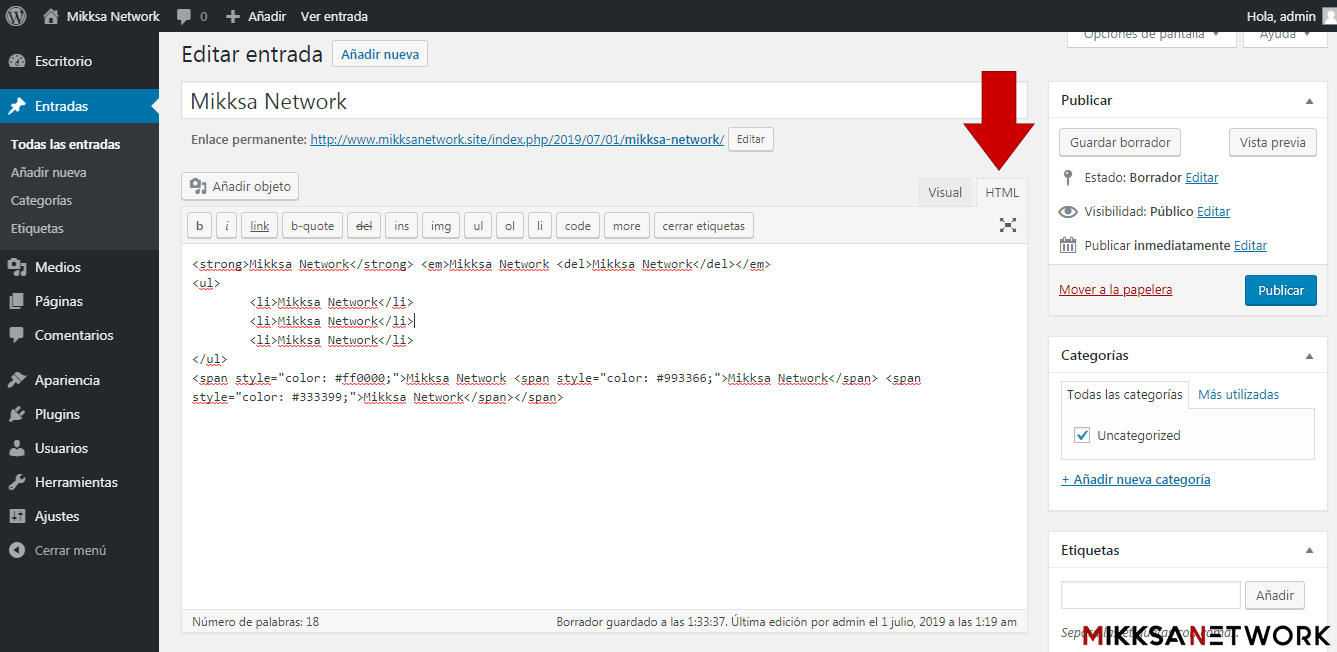Insert bold tag with b button
1337x652 pixels.
(199, 226)
